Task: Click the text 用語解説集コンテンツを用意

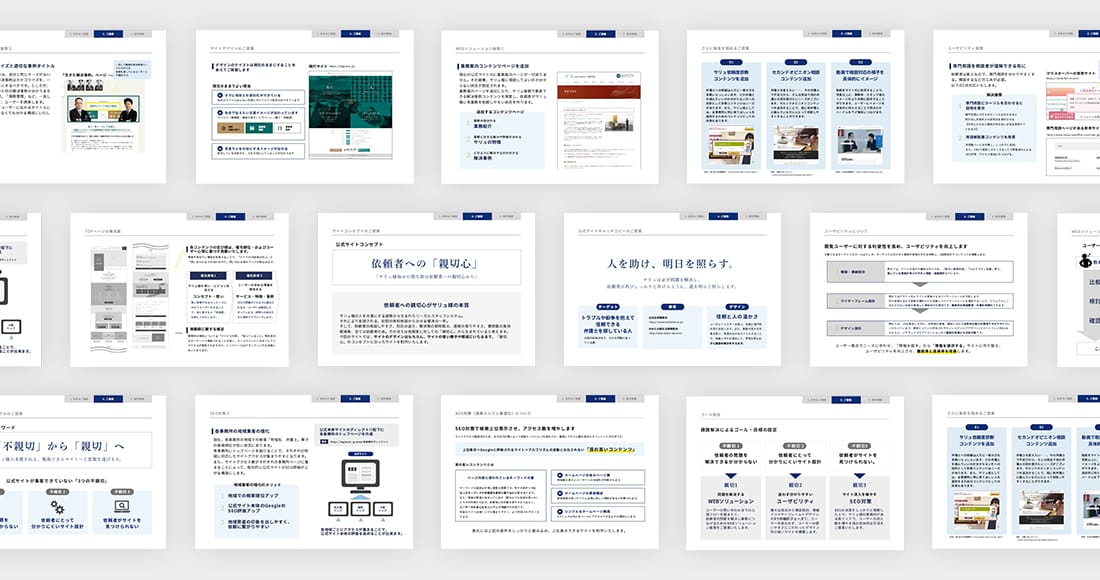Action: click(991, 137)
